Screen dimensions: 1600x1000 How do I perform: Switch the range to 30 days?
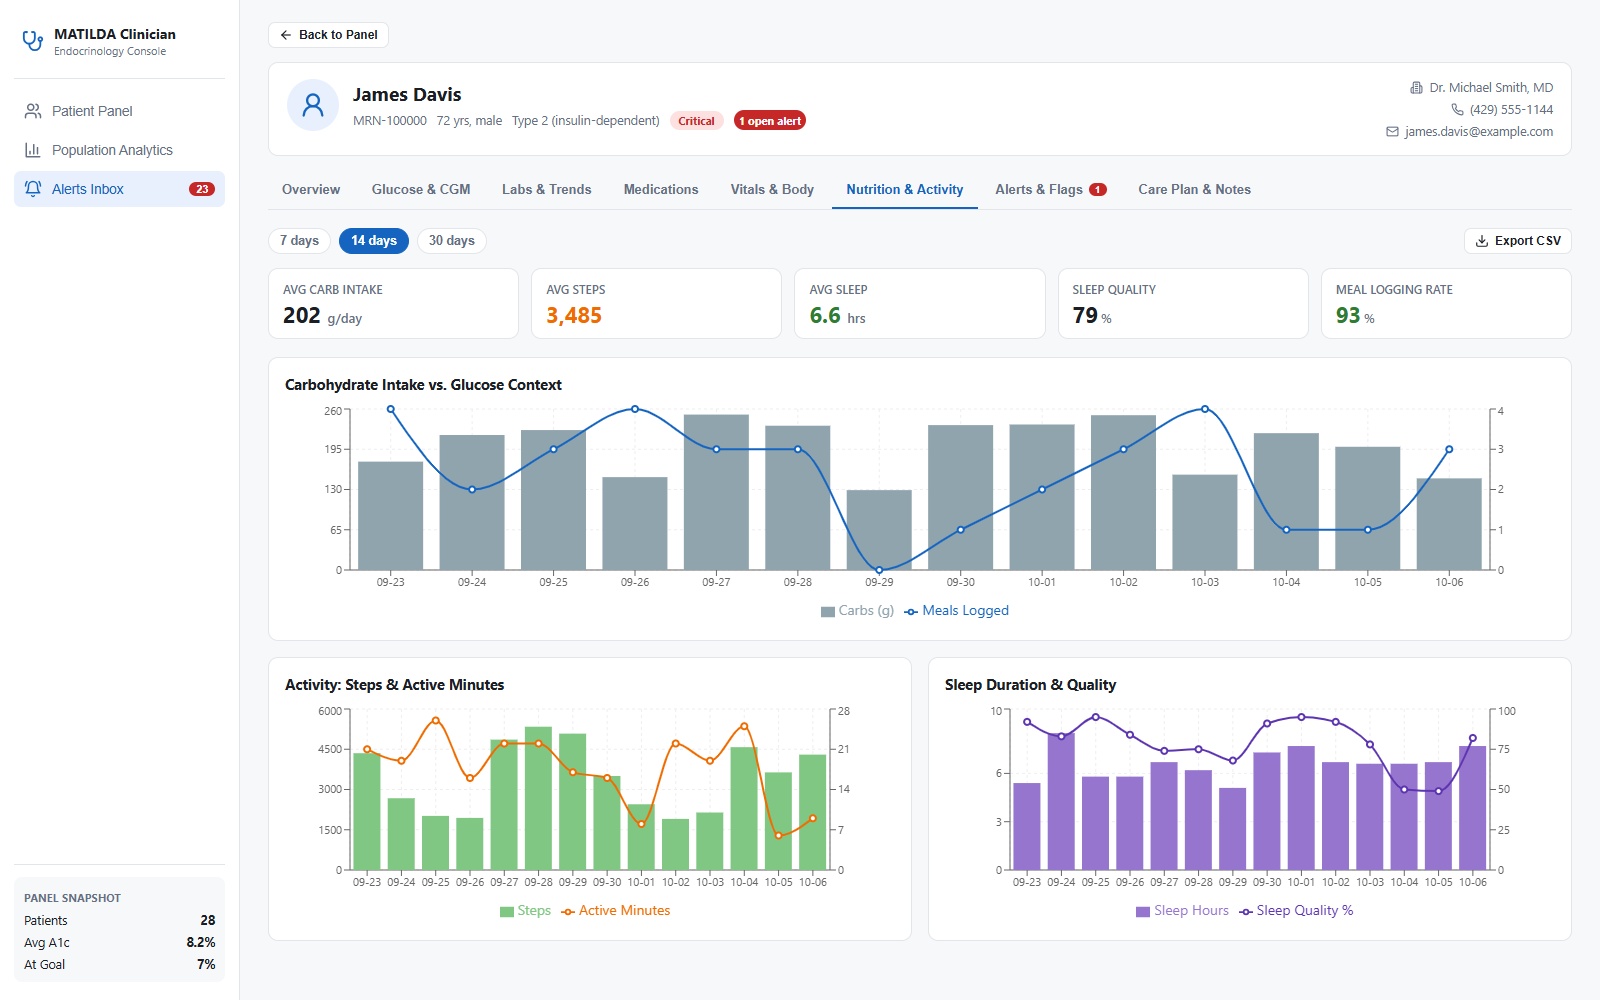(452, 241)
